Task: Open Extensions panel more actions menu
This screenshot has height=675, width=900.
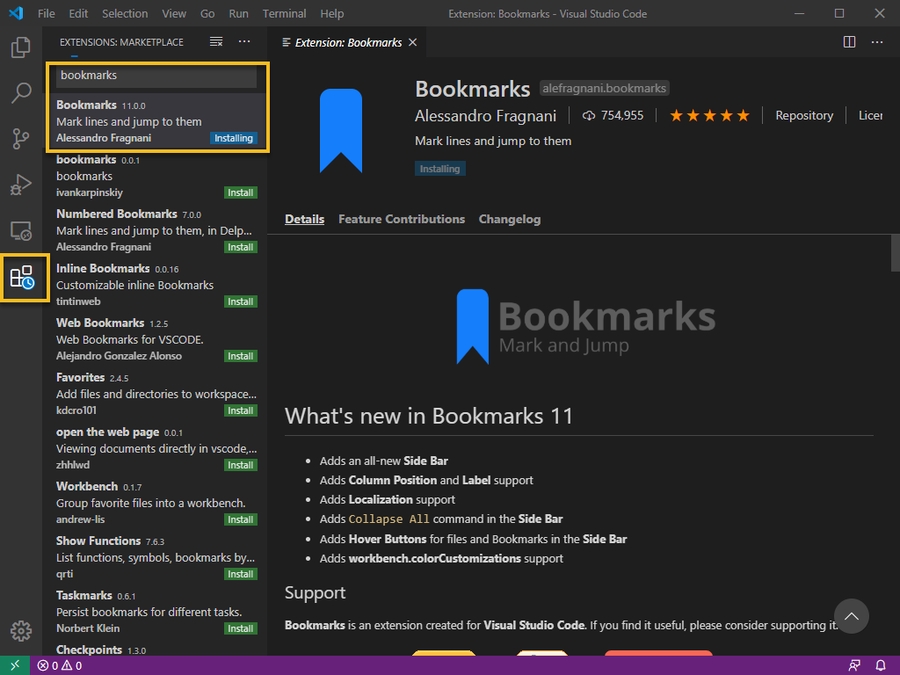Action: coord(244,42)
